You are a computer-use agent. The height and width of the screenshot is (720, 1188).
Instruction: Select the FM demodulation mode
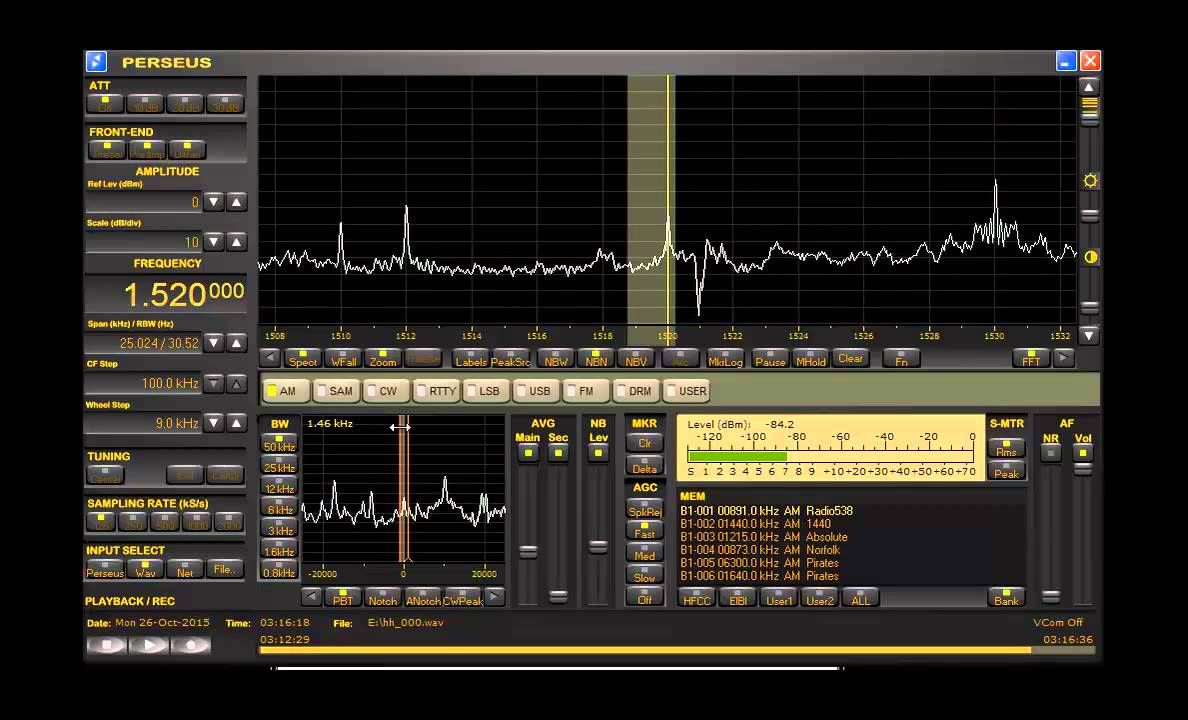coord(586,391)
